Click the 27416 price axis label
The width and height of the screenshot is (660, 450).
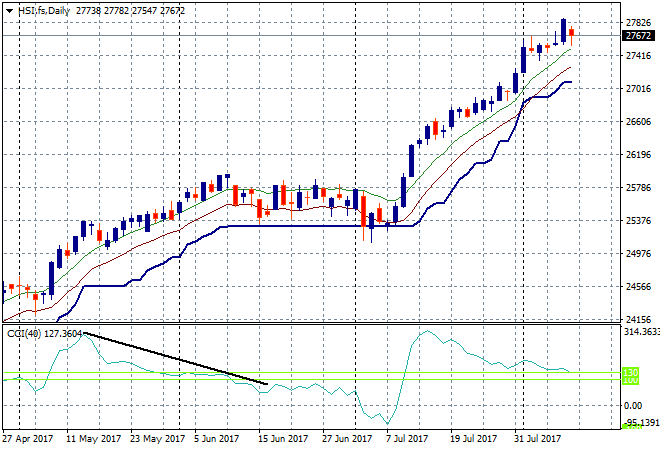[x=639, y=56]
